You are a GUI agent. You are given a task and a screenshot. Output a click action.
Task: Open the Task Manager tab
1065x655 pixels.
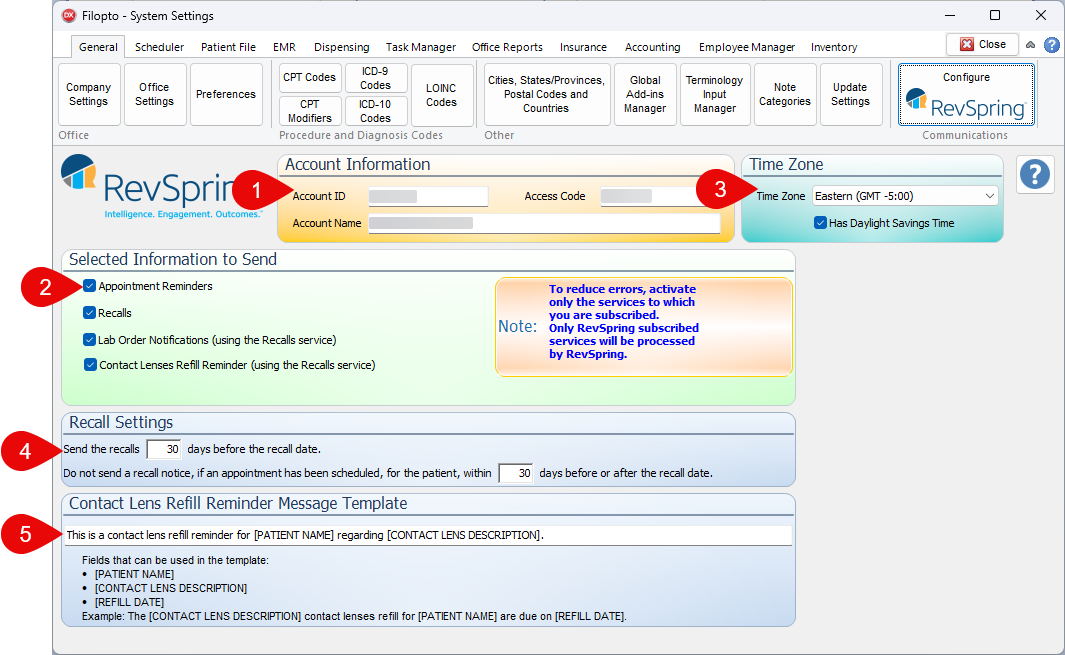click(x=421, y=47)
